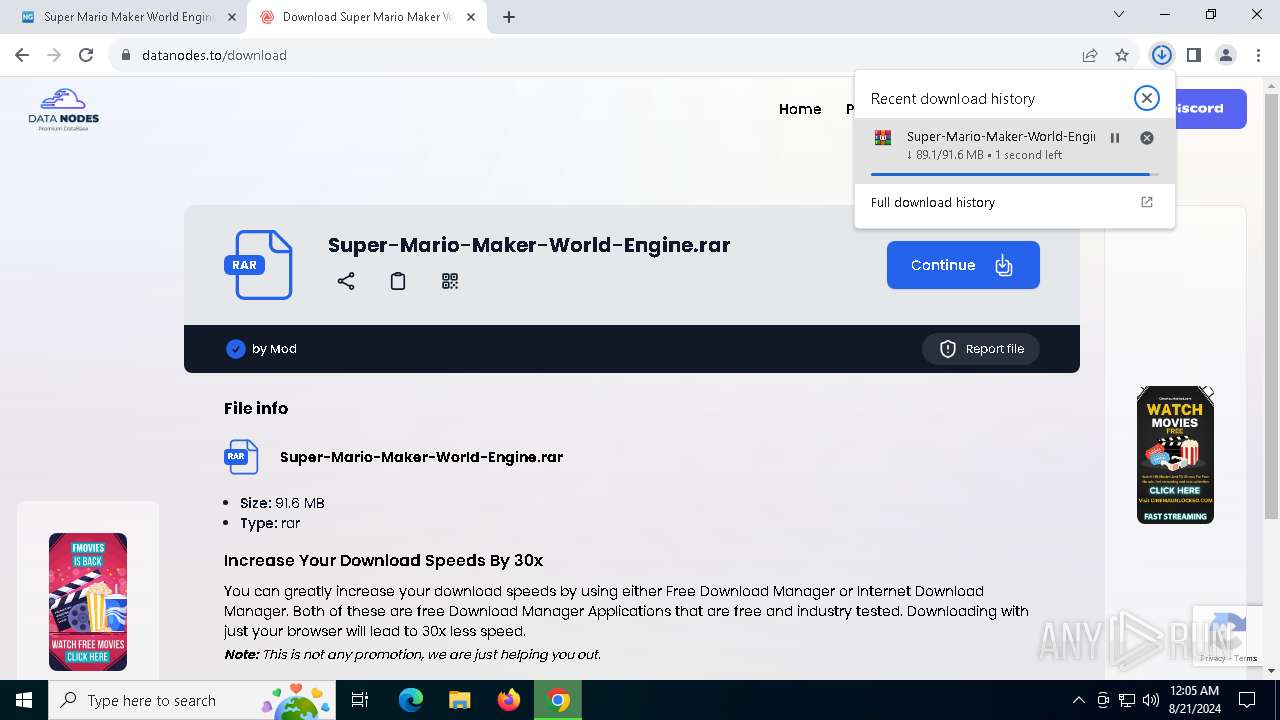Pause the Super-Mario-Maker download
The image size is (1280, 720).
point(1115,138)
